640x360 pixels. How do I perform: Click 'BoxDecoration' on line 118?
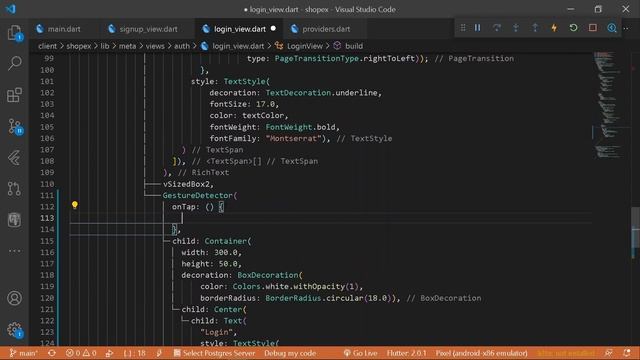tap(268, 275)
